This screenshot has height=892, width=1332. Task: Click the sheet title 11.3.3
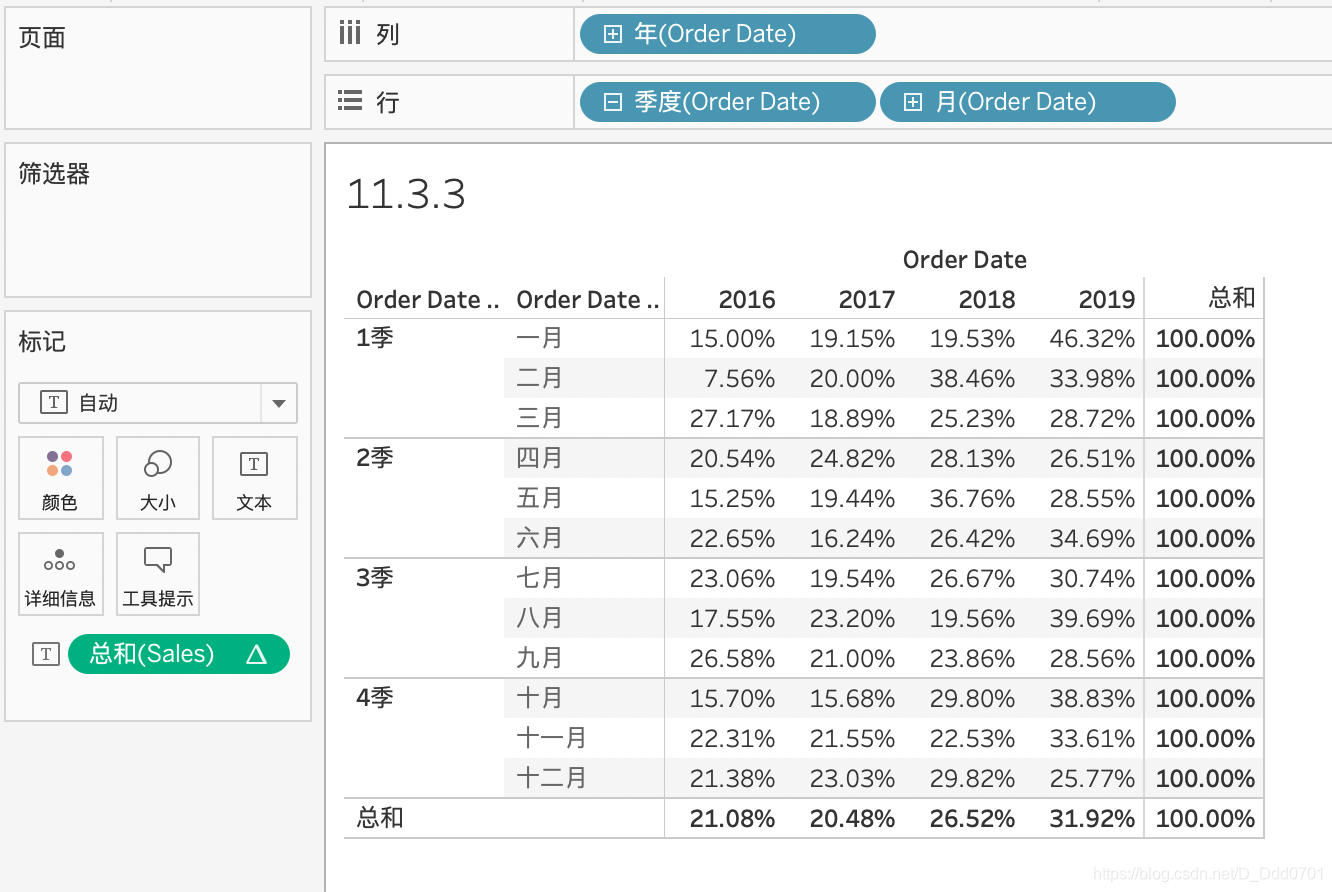click(x=406, y=194)
